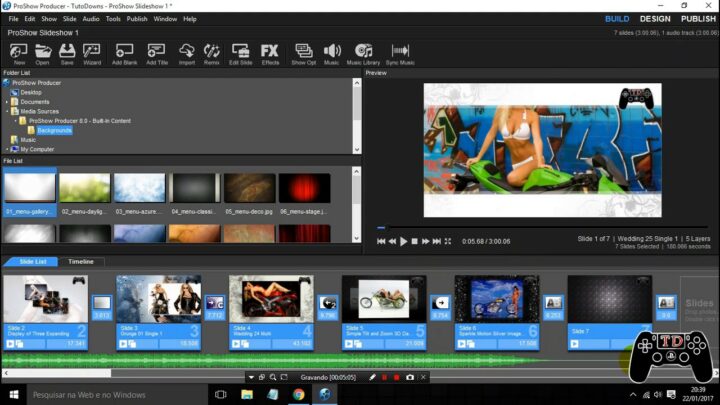
Task: Collapse the Media Sources tree node
Action: [x=5, y=111]
